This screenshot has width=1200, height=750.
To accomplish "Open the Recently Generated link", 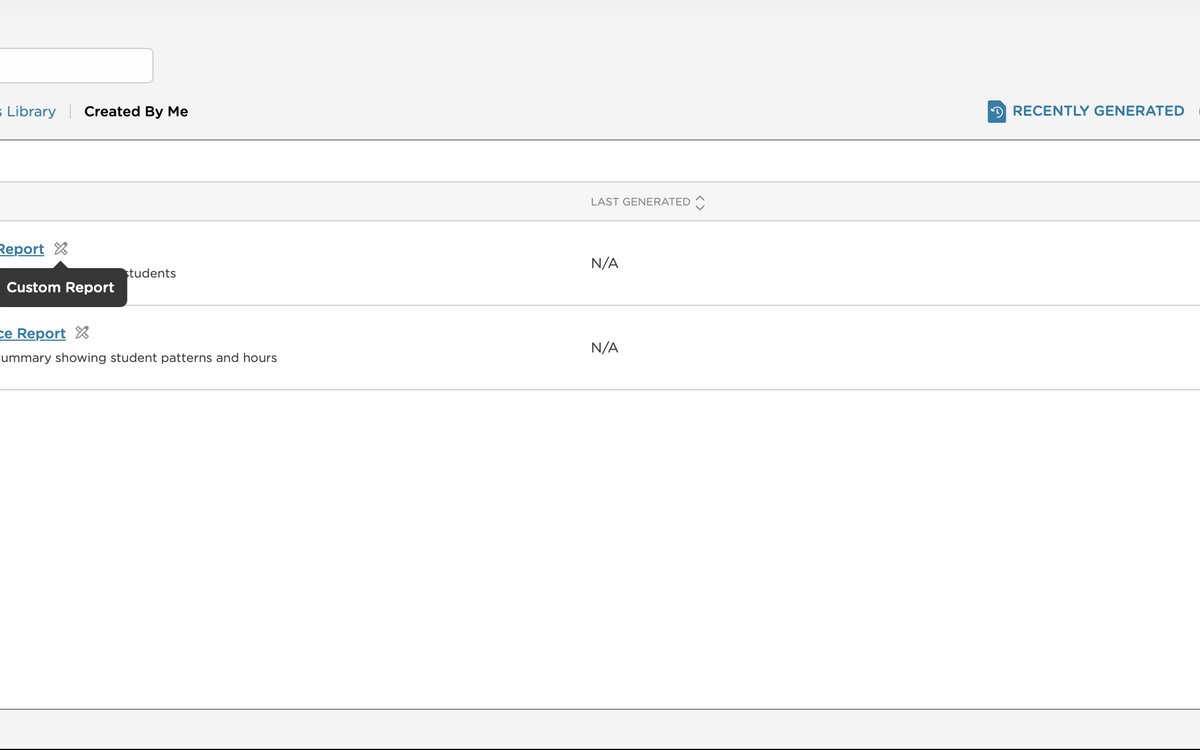I will click(1098, 111).
